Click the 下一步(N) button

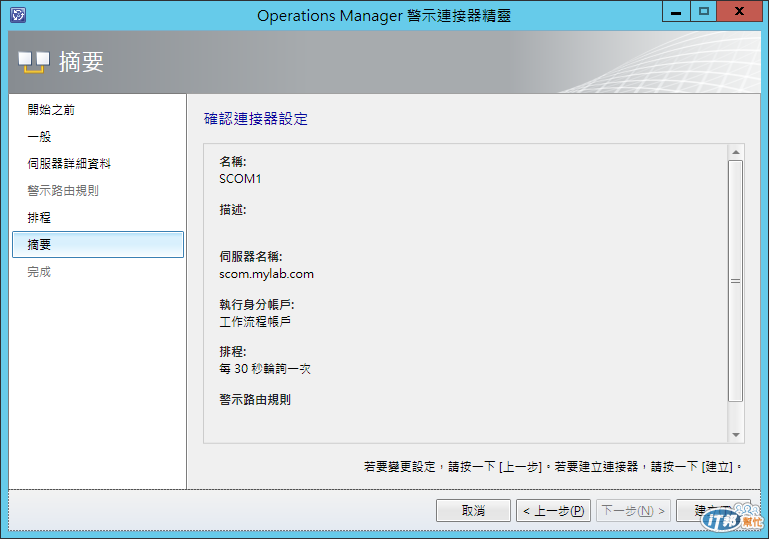pyautogui.click(x=633, y=511)
